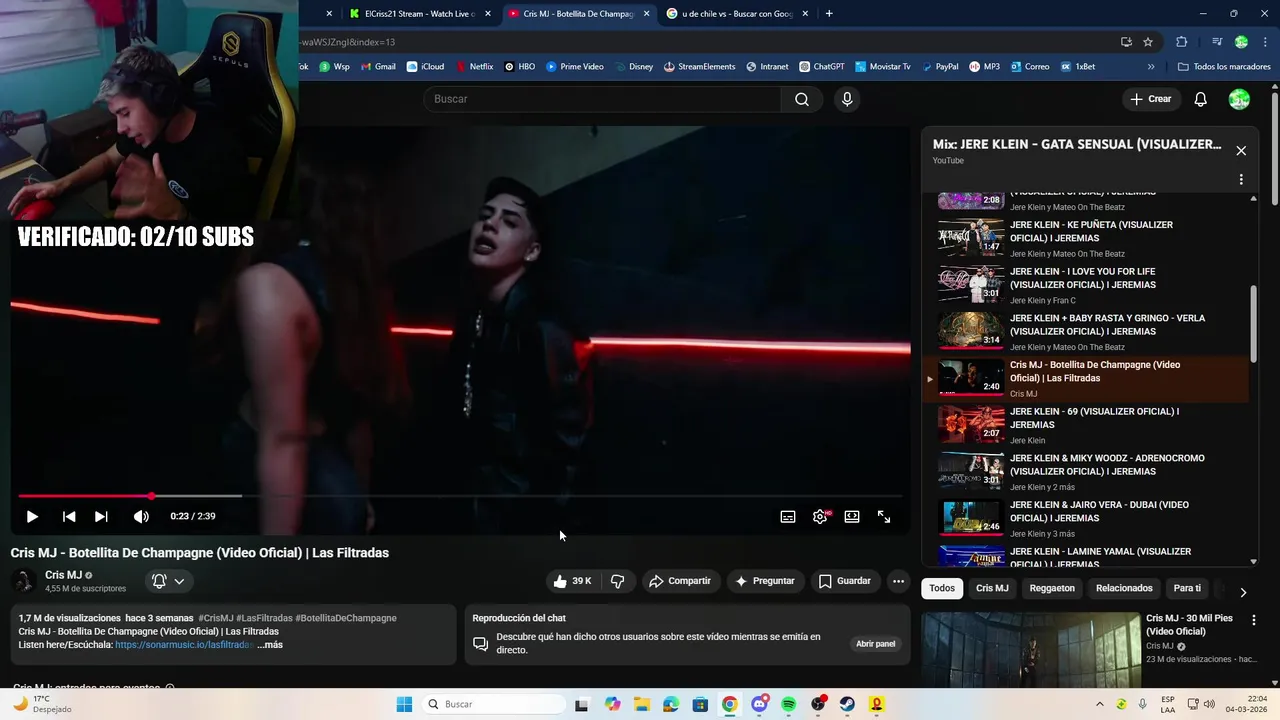Show hidden bookmarks with chevron

1151,67
